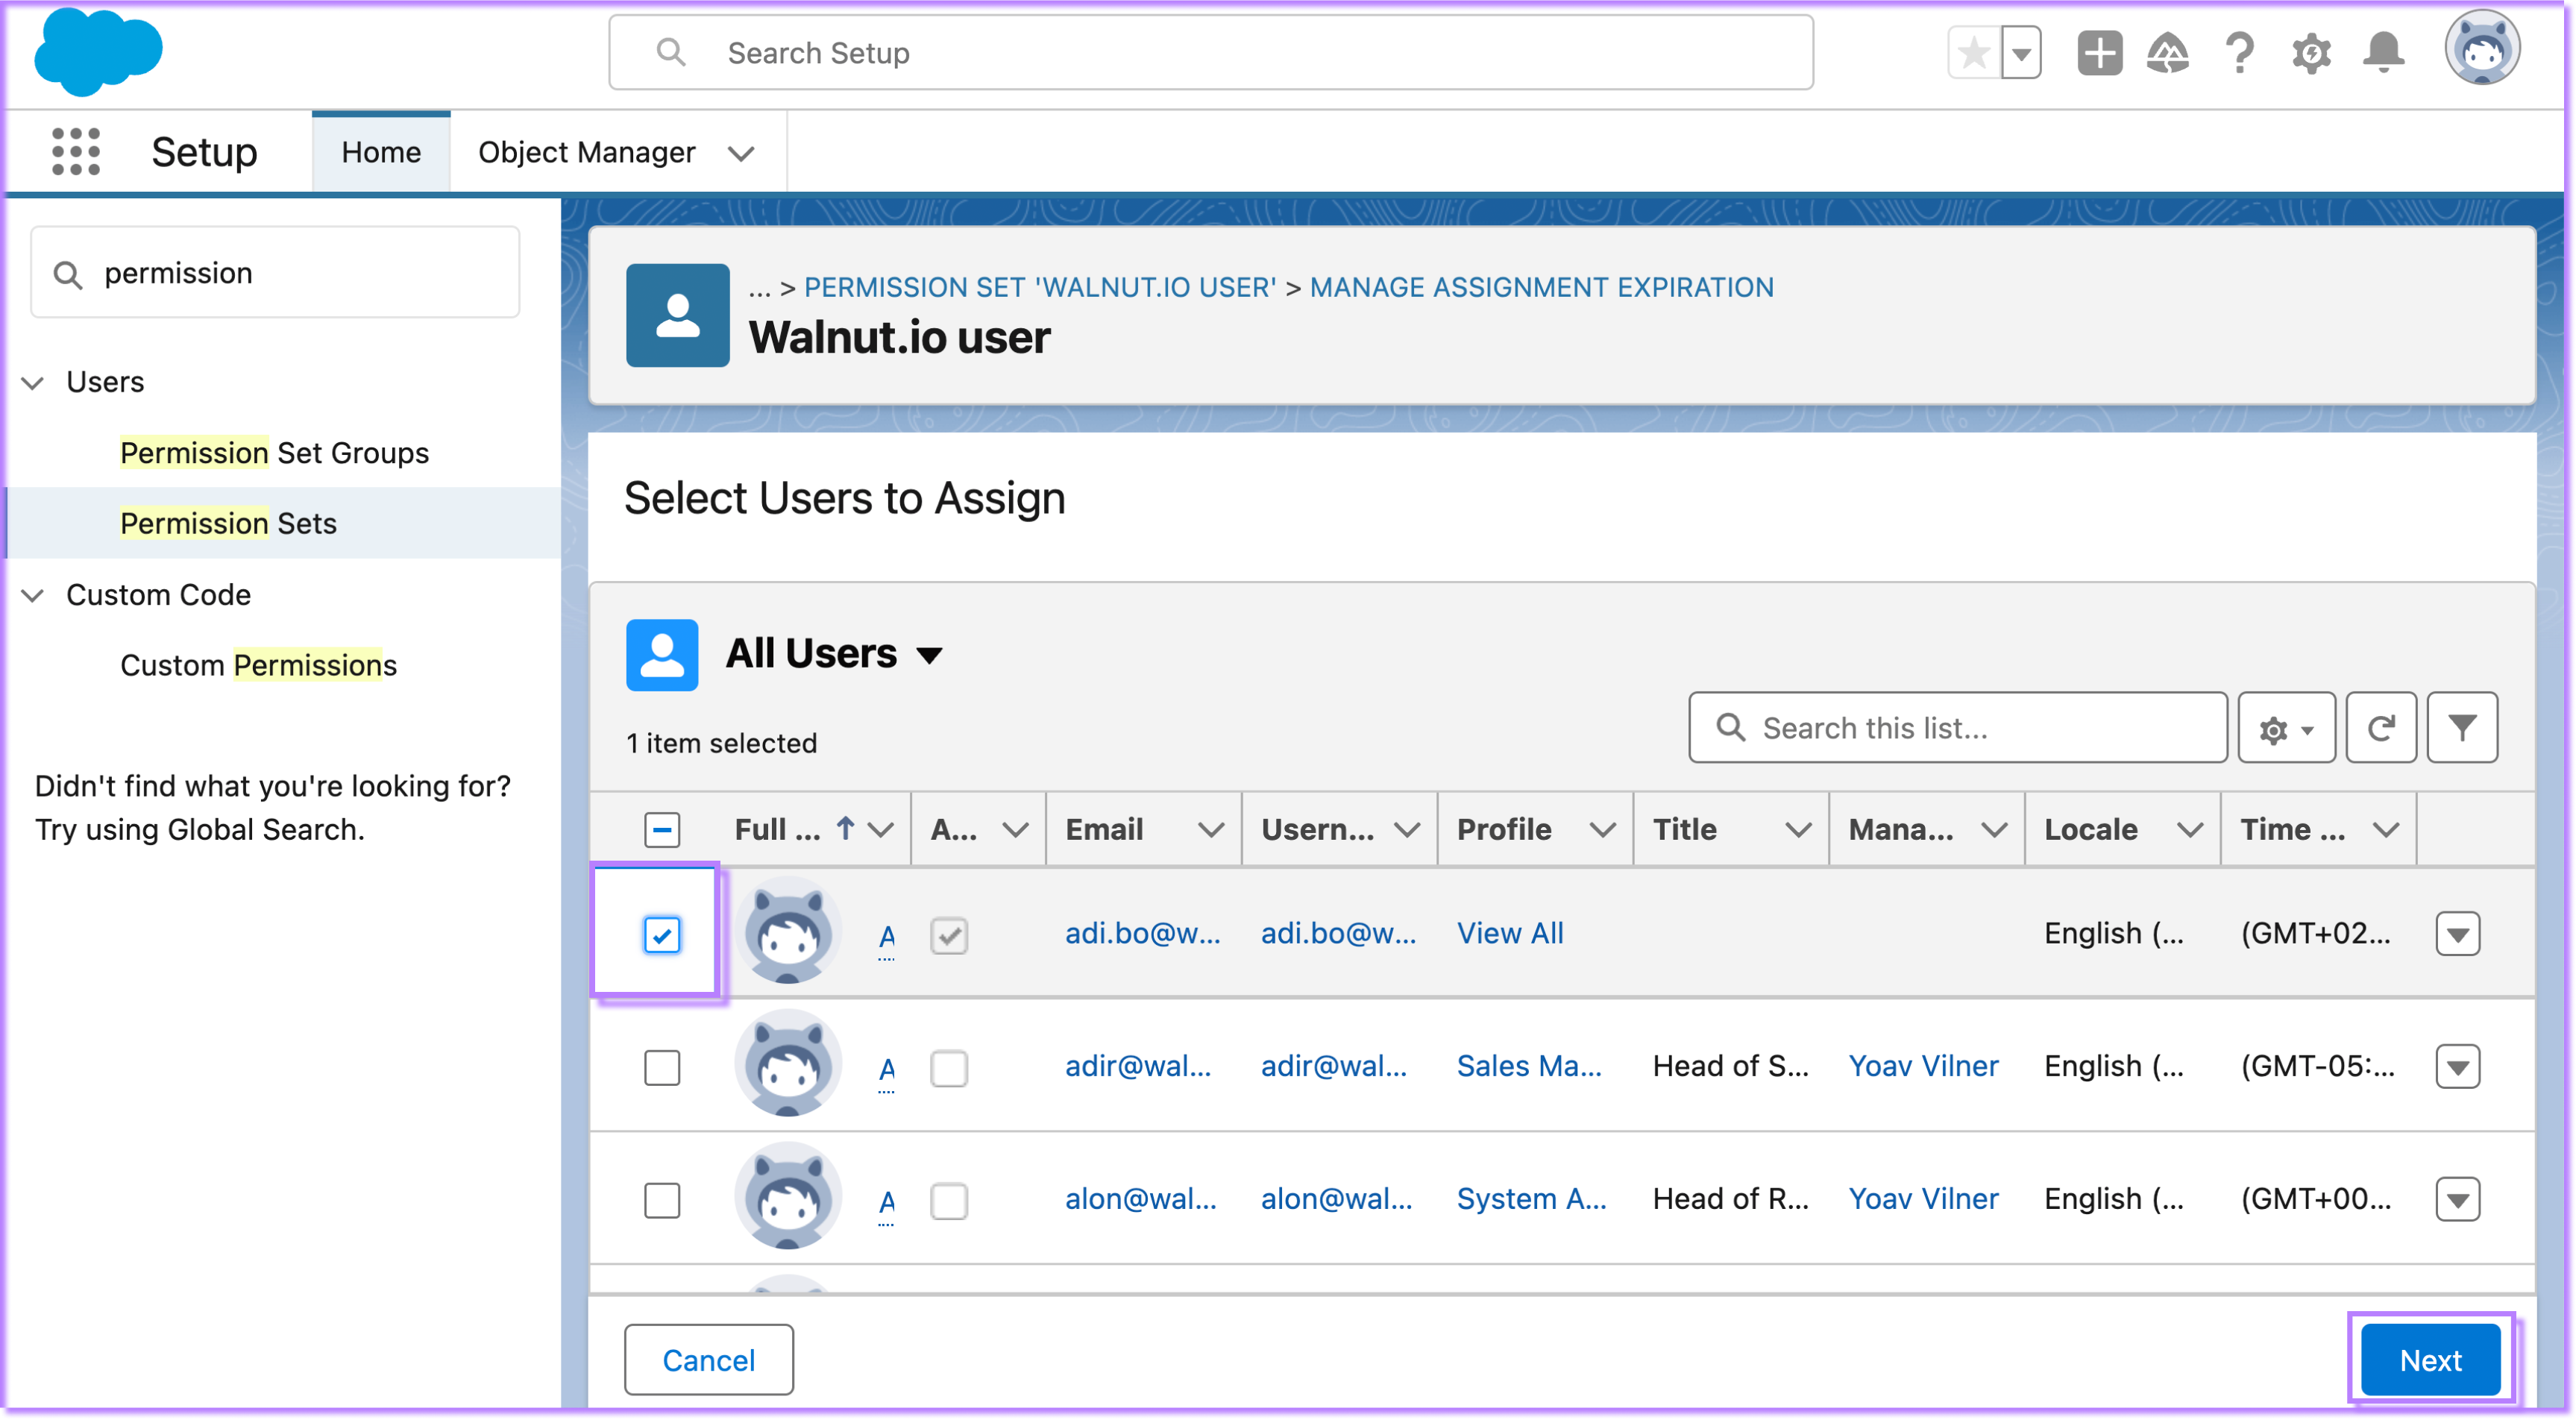This screenshot has width=2576, height=1420.
Task: Open the Title column menu chevron
Action: [1798, 830]
